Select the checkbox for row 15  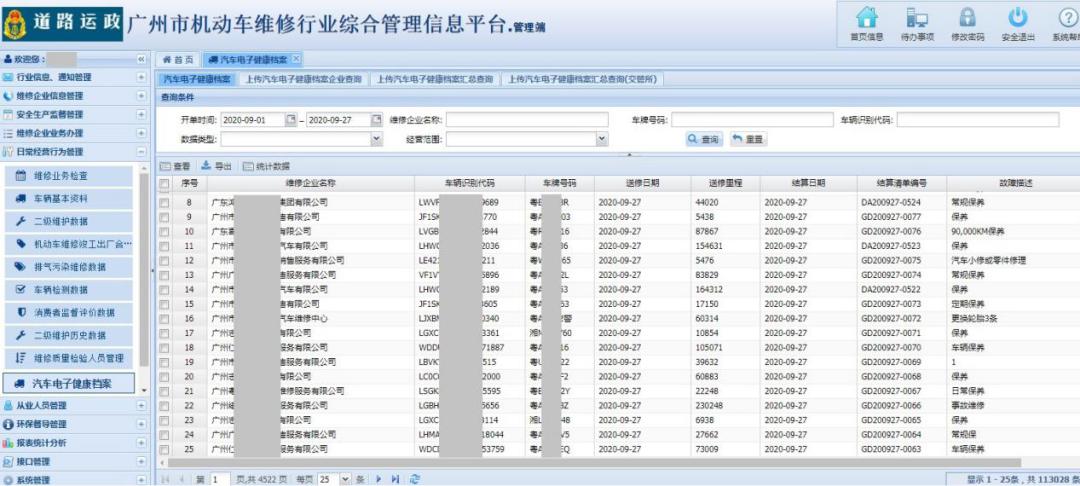coord(165,303)
